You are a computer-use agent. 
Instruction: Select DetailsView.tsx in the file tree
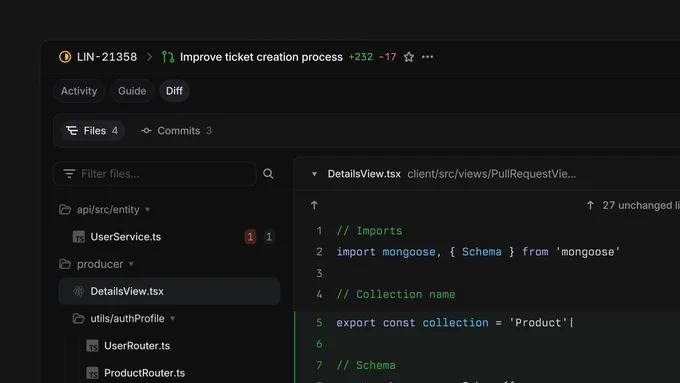(169, 291)
